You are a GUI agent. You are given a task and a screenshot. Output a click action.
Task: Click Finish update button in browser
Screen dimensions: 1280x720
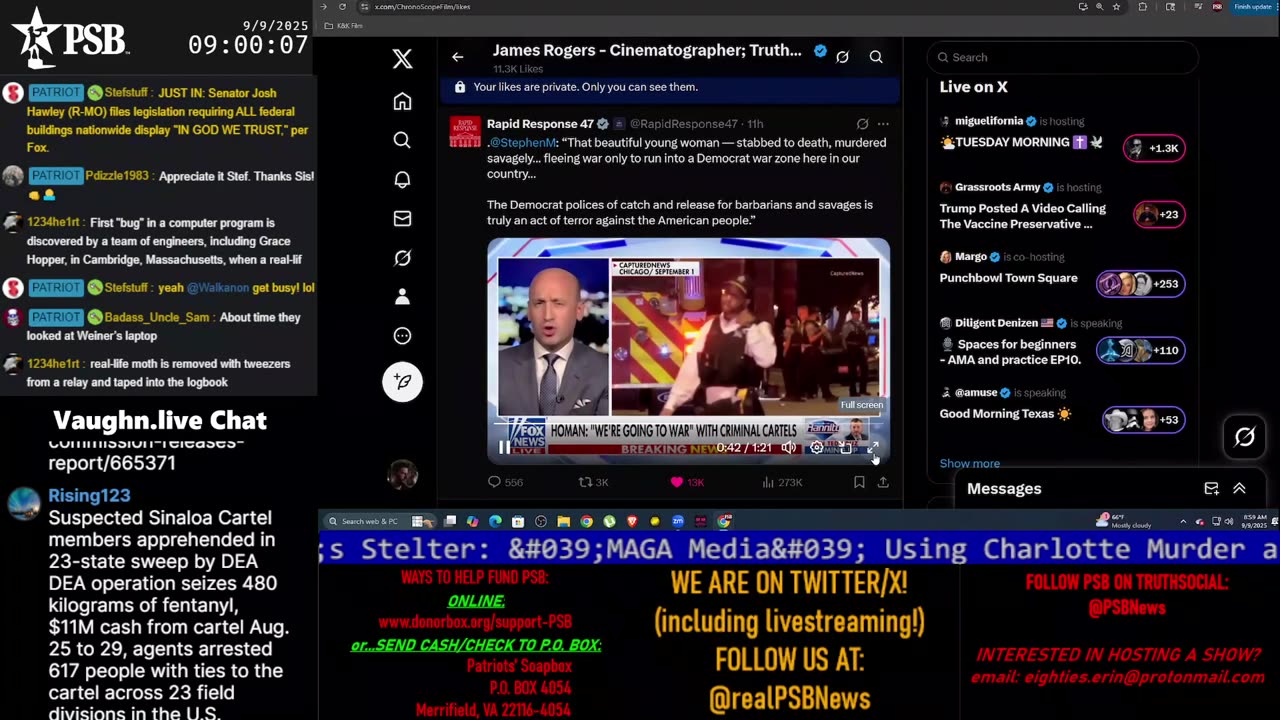click(x=1252, y=7)
